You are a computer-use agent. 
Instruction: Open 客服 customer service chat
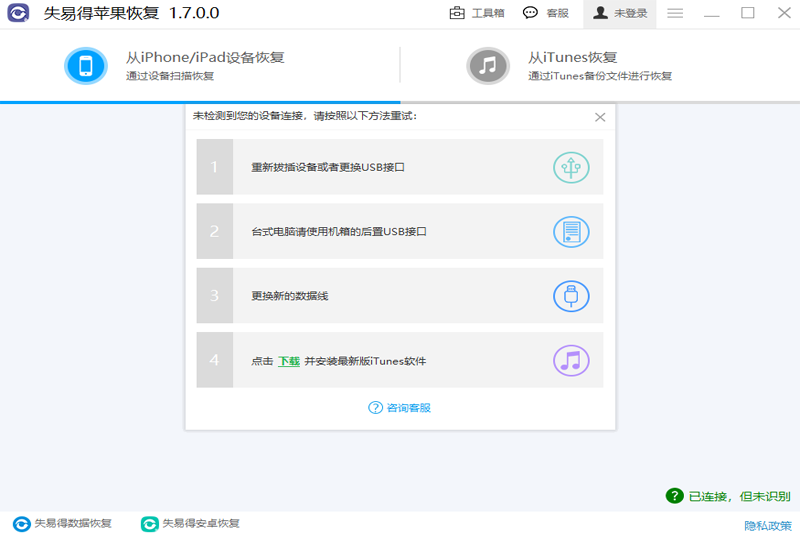click(x=546, y=13)
